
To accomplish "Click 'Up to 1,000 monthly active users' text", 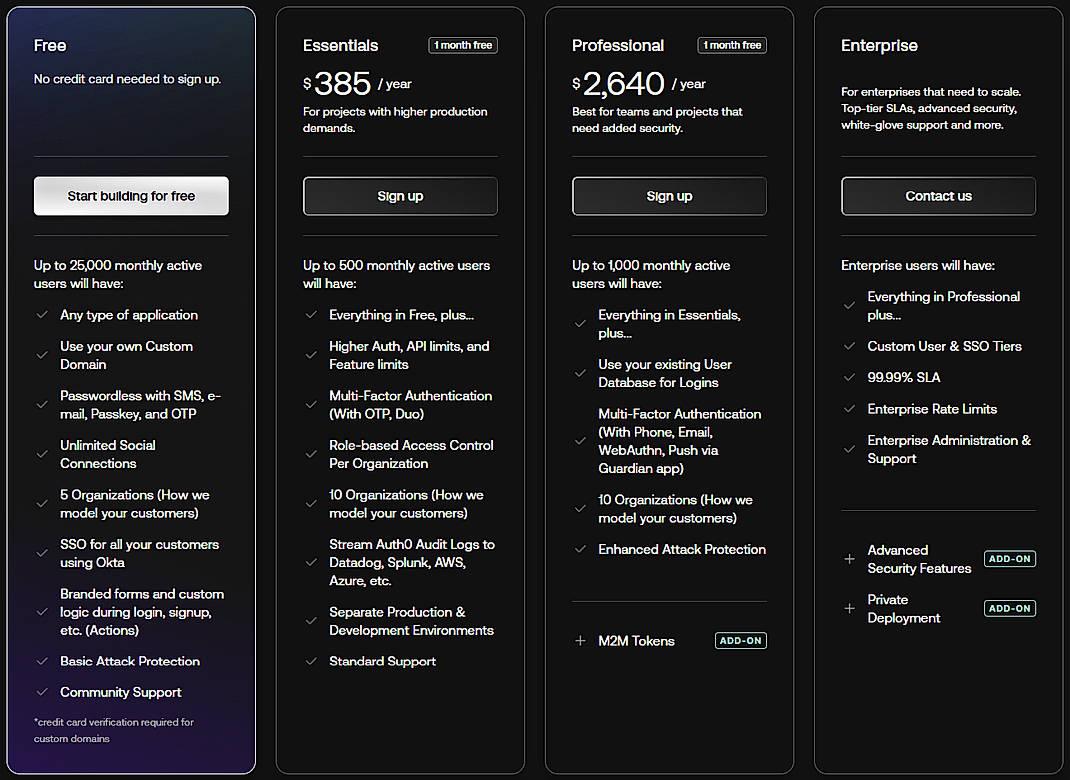I will [x=651, y=274].
